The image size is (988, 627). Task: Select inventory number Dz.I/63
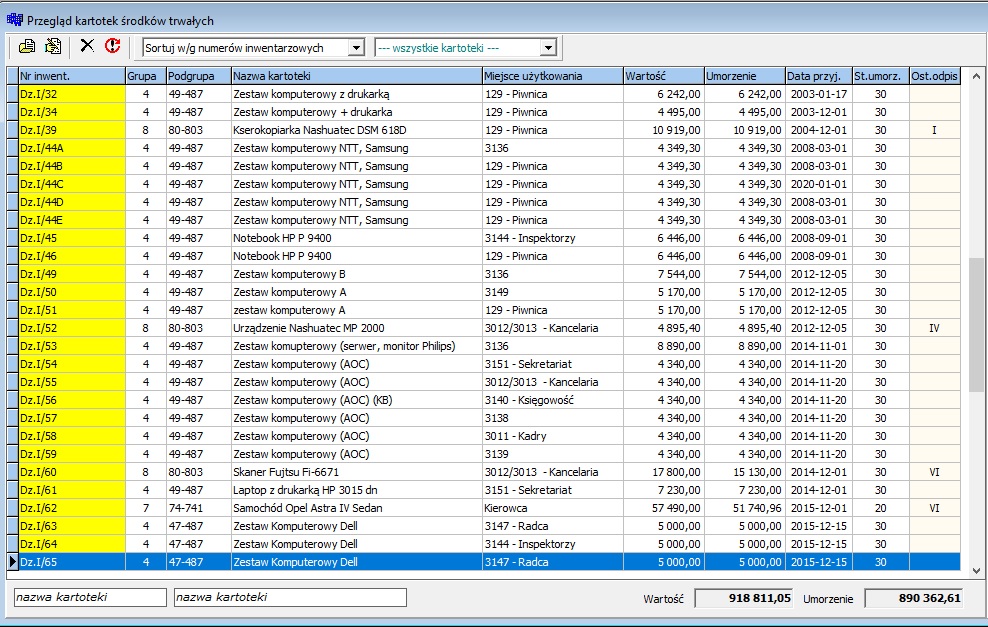pos(72,526)
